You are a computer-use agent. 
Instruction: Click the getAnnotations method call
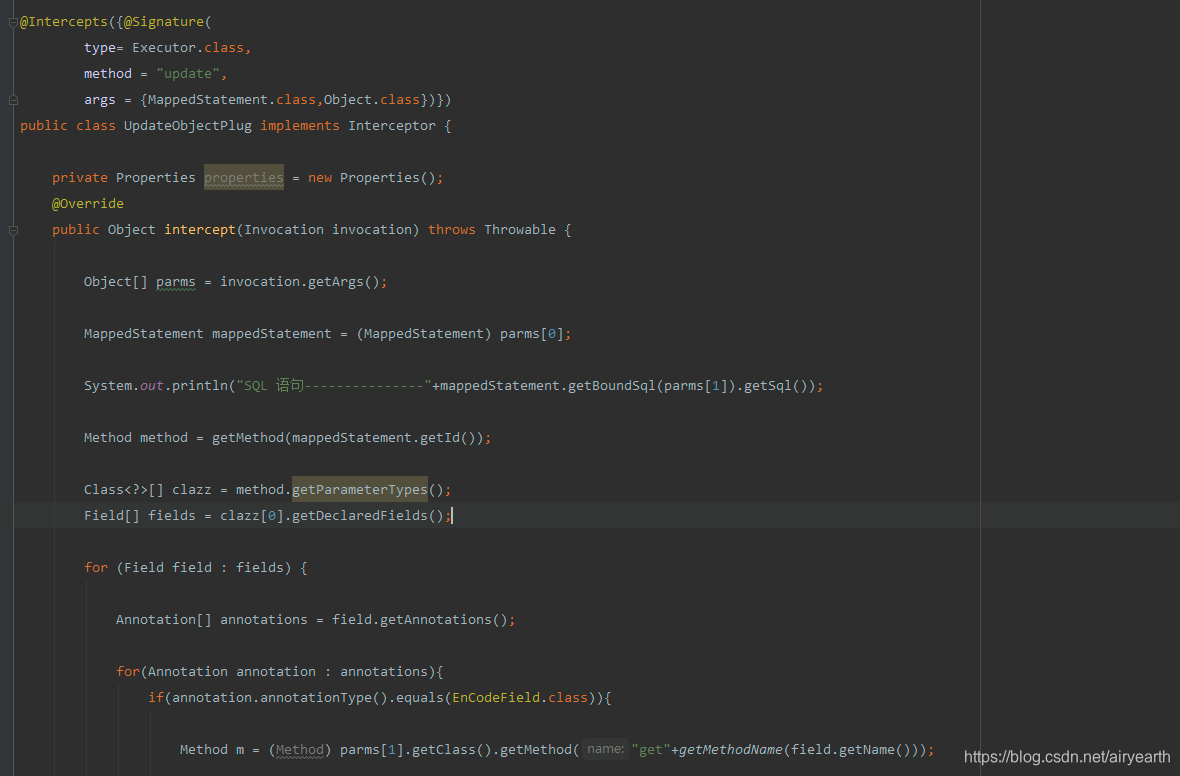click(x=436, y=619)
